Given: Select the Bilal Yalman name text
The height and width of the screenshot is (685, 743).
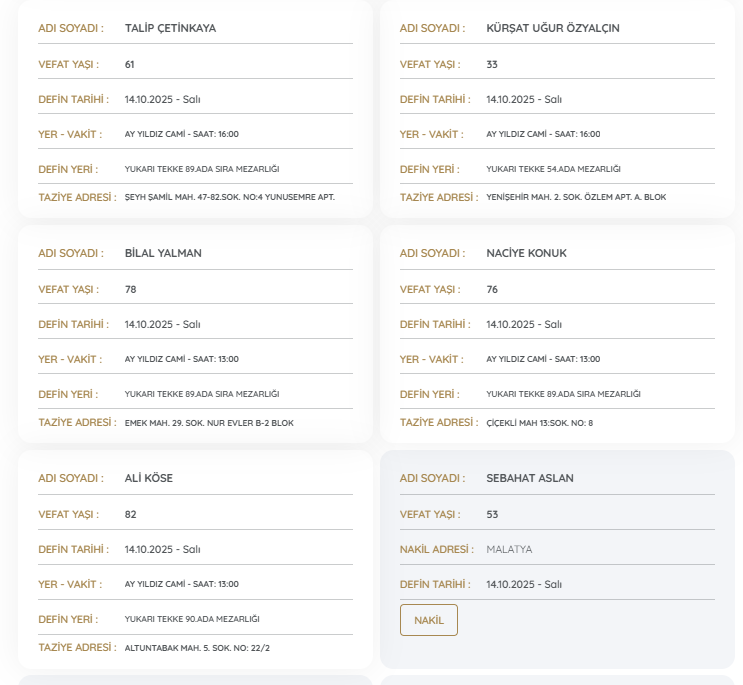Looking at the screenshot, I should (x=163, y=253).
